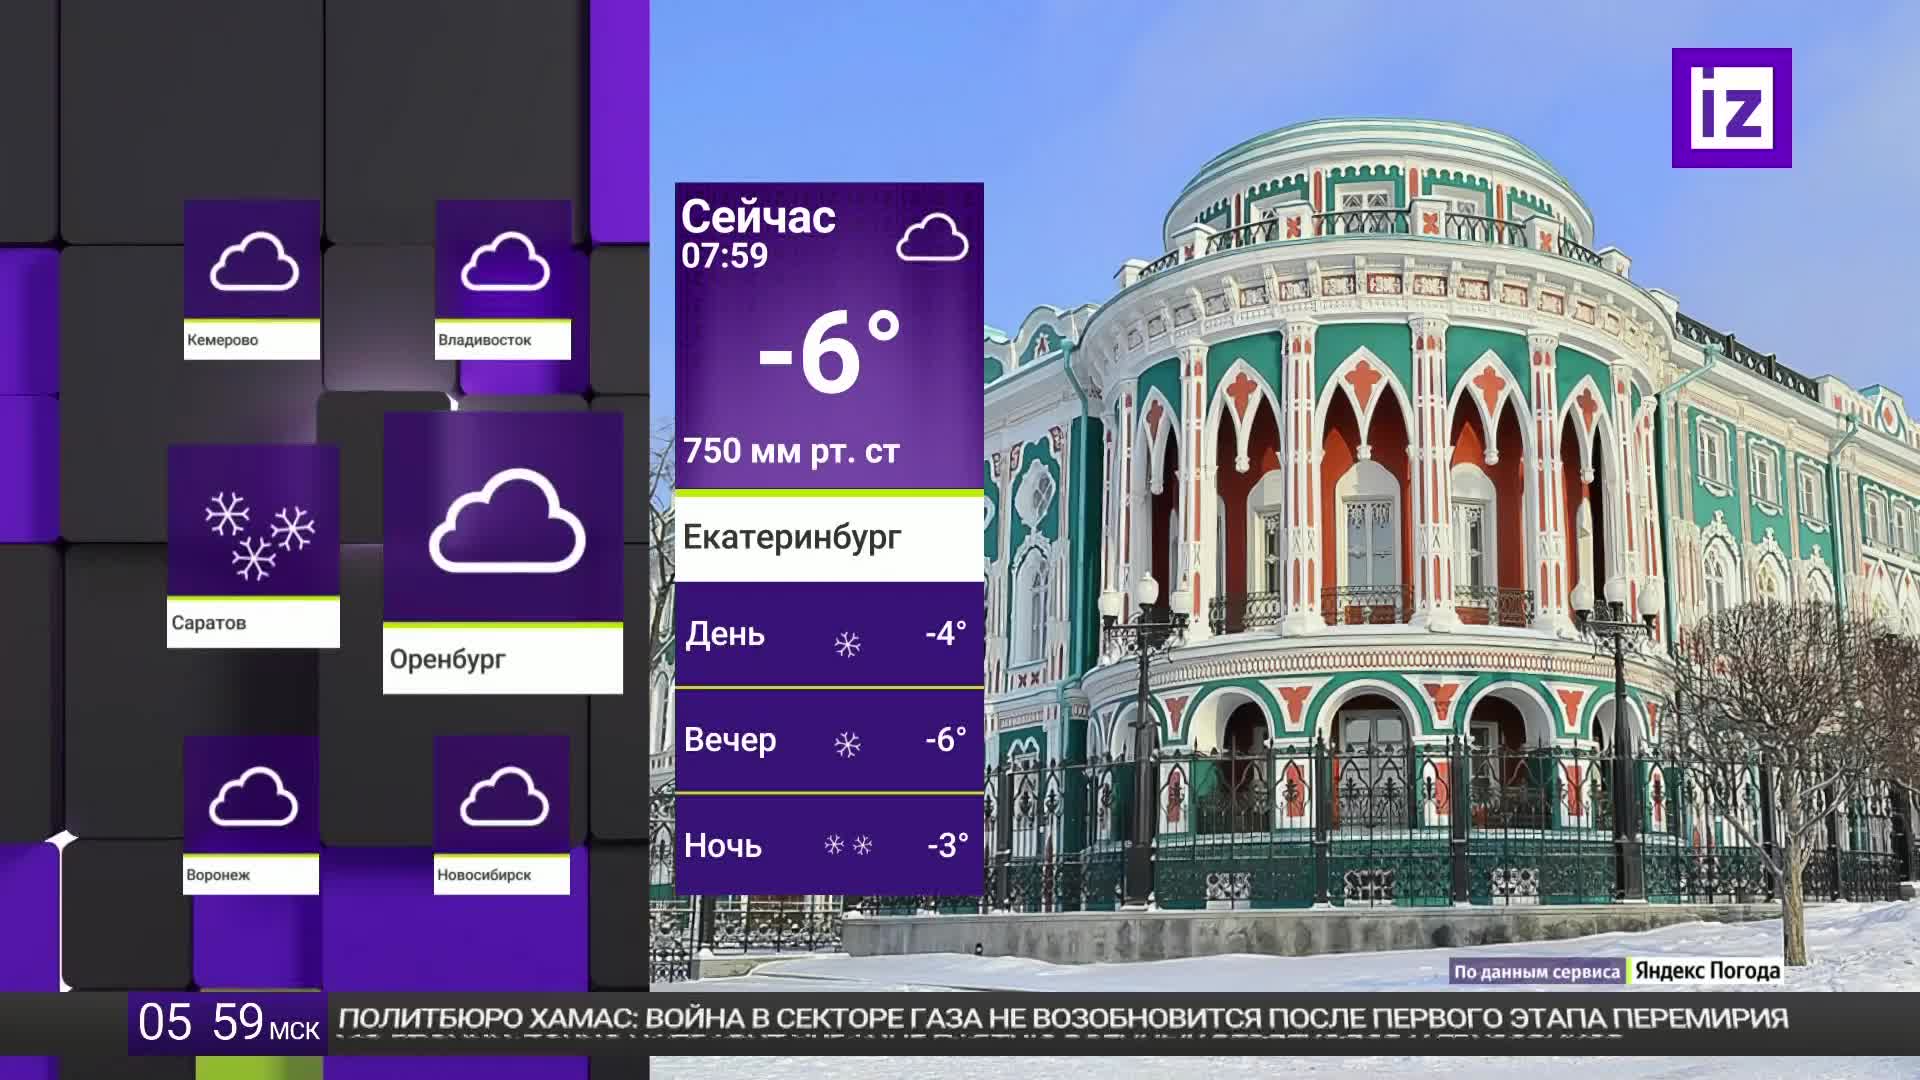The width and height of the screenshot is (1920, 1080).
Task: Click the По данным сервиса caption
Action: (x=1537, y=971)
